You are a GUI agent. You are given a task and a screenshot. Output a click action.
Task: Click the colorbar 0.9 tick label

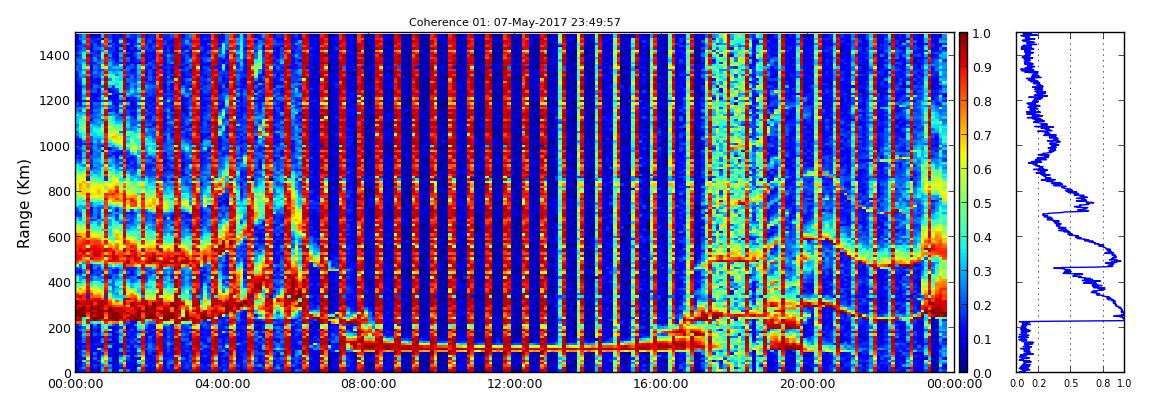click(983, 68)
